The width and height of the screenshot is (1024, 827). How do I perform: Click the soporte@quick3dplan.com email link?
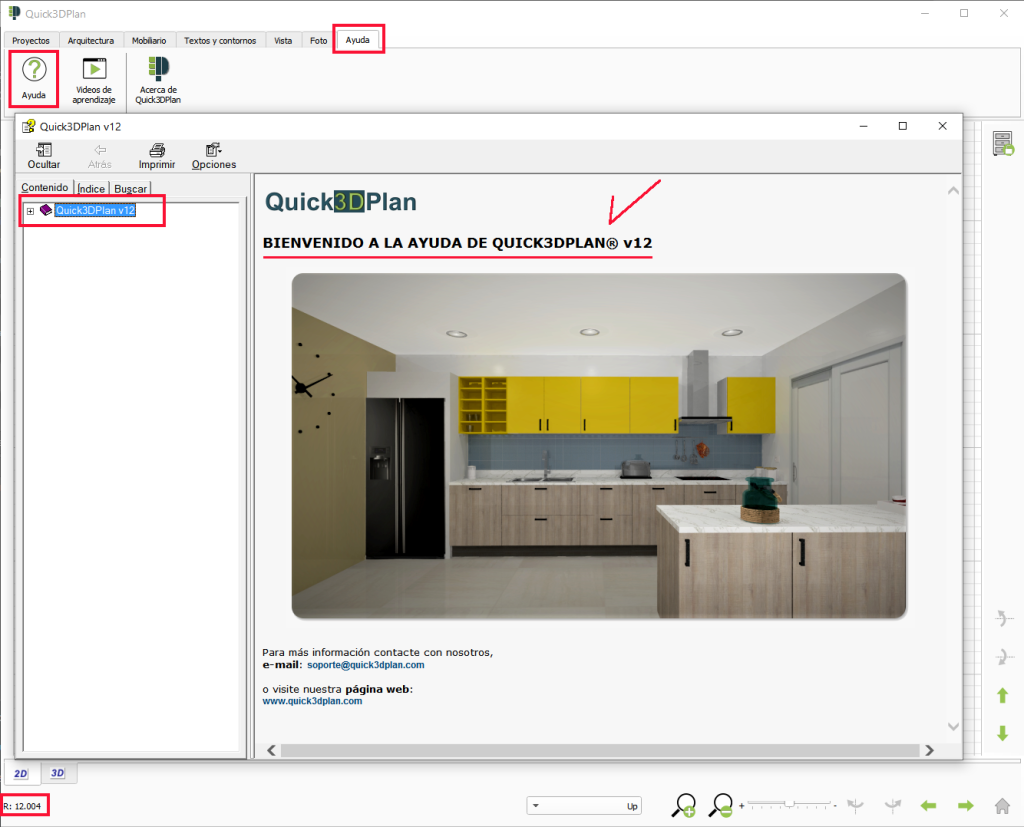pos(366,665)
